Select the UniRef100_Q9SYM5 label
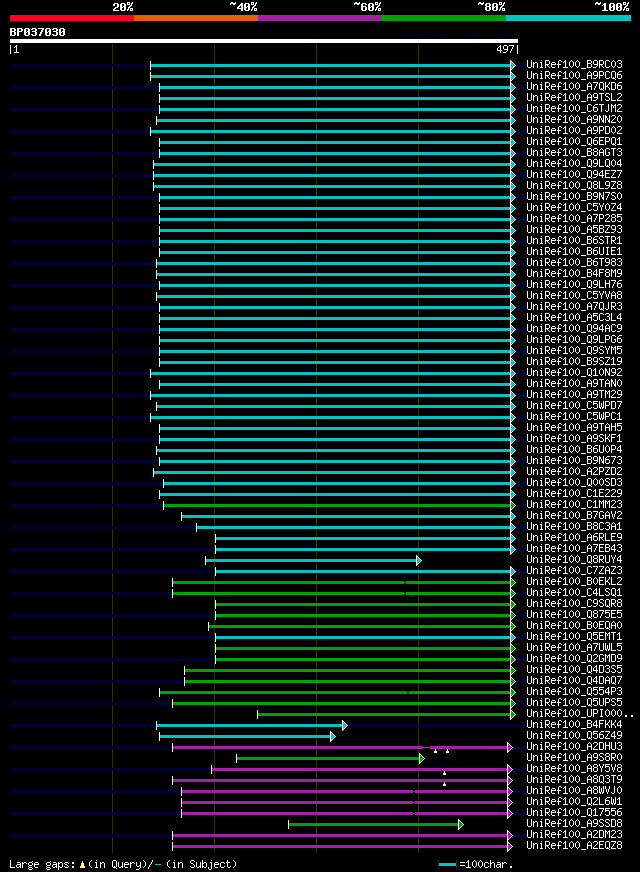Image resolution: width=640 pixels, height=872 pixels. coord(574,350)
